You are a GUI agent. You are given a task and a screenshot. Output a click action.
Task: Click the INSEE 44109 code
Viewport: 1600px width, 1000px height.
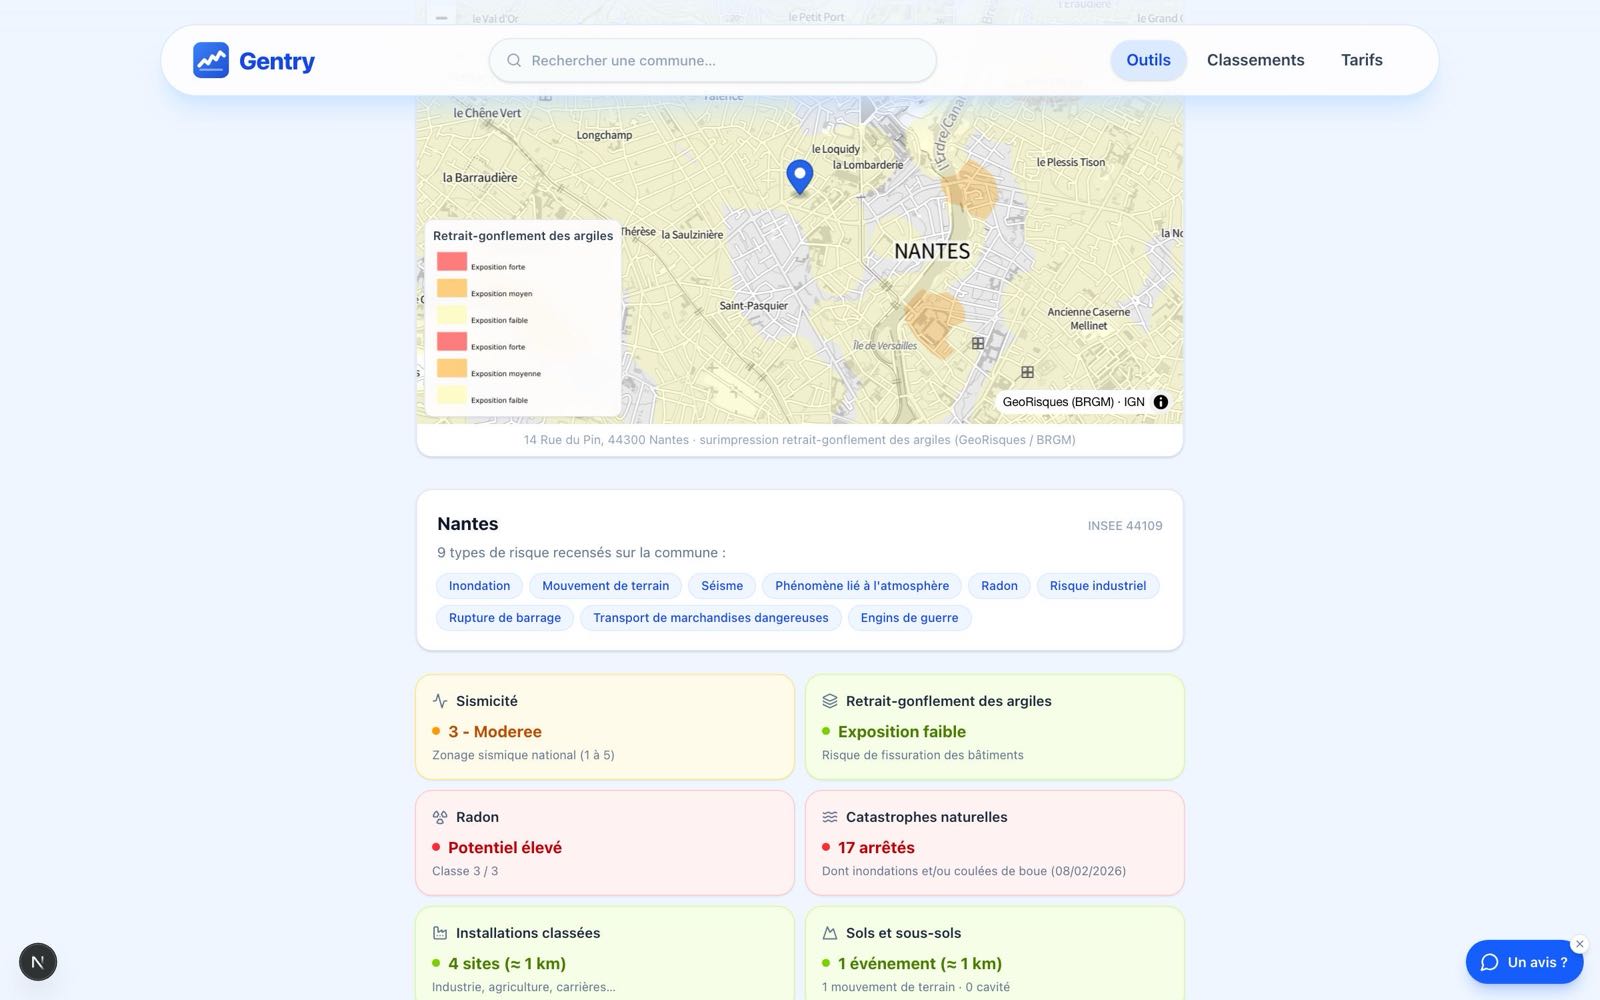1125,526
